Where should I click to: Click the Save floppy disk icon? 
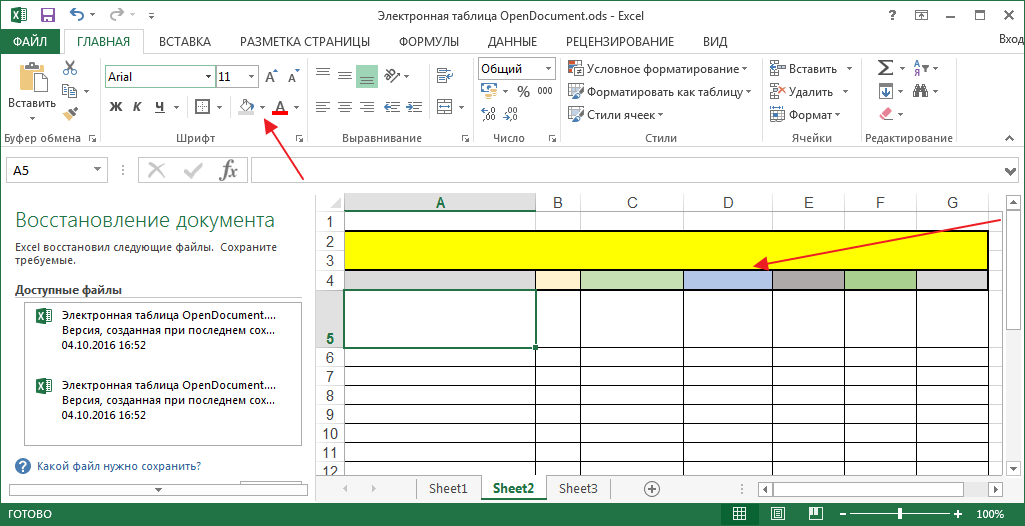(48, 14)
